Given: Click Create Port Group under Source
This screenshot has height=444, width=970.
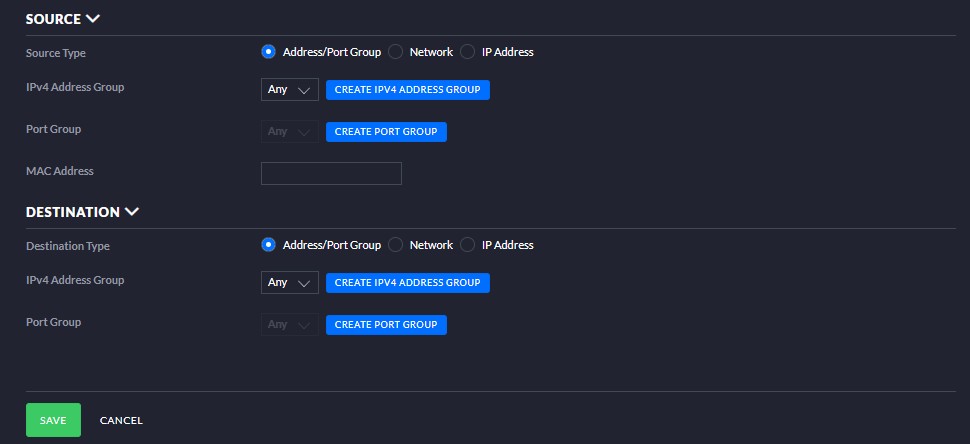Looking at the screenshot, I should (x=386, y=132).
